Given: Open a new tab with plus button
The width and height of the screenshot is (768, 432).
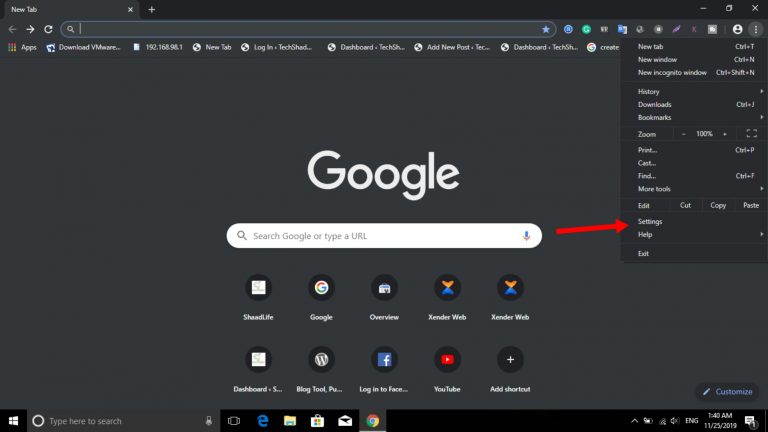Looking at the screenshot, I should (151, 9).
